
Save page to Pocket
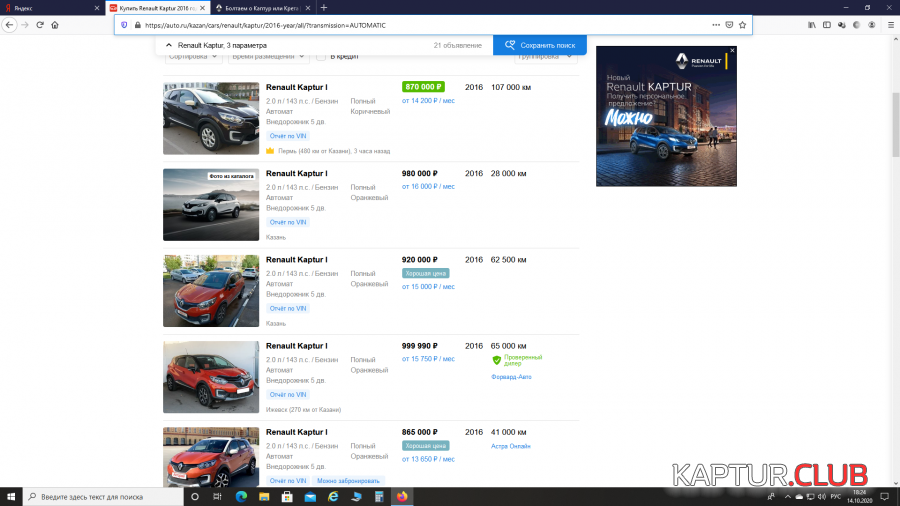coord(729,25)
